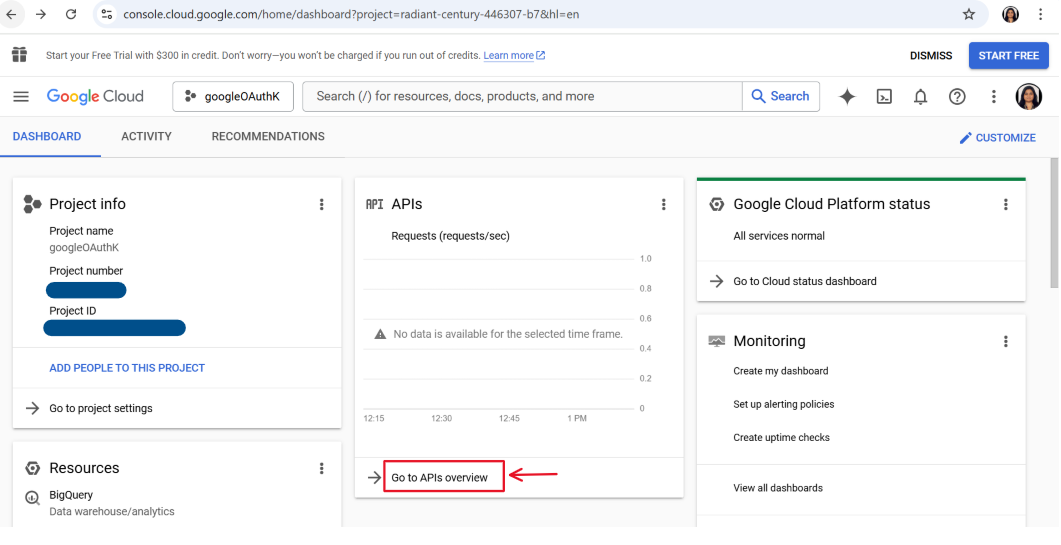
Task: Bookmark this page with the star icon
Action: [969, 14]
